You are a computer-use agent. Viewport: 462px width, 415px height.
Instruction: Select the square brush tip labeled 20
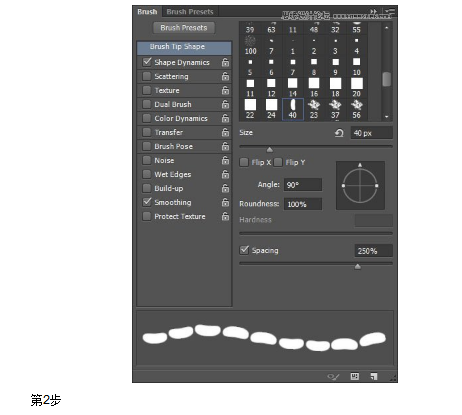(x=357, y=88)
